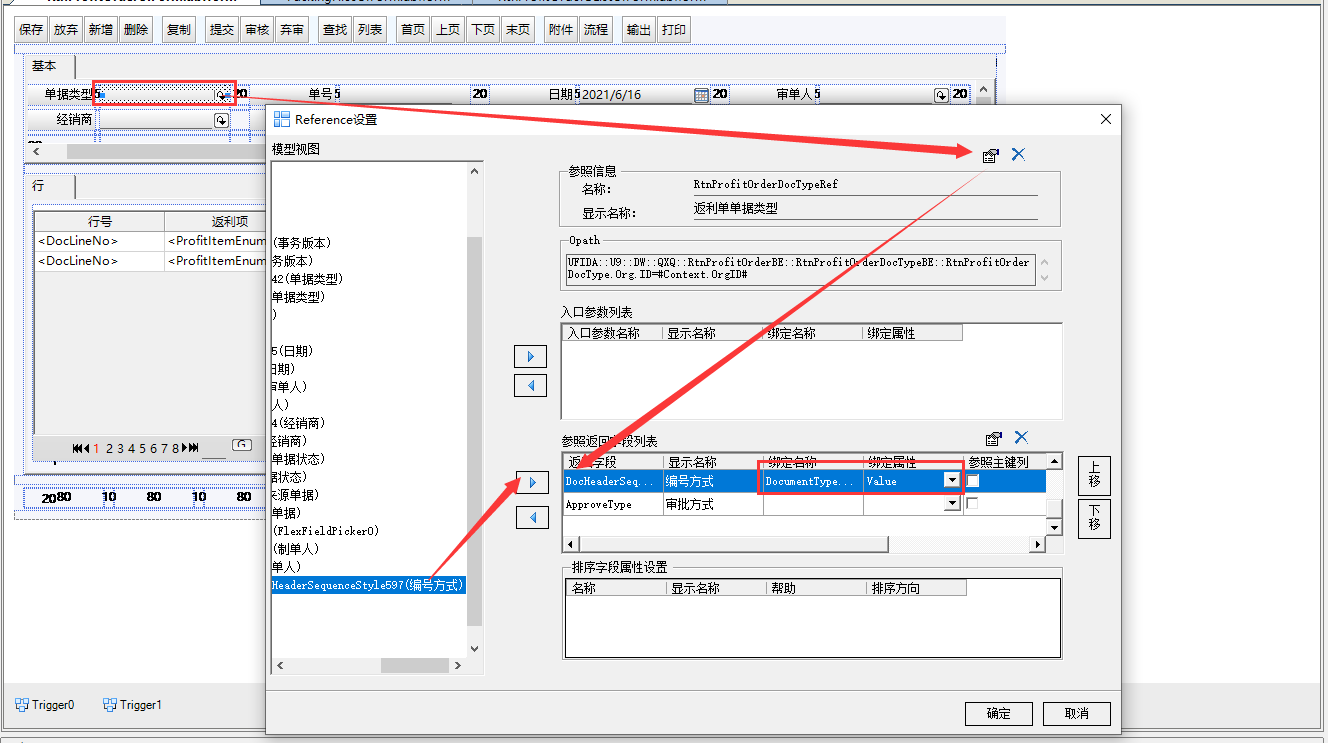Open the date field calendar picker
The image size is (1328, 743).
pyautogui.click(x=701, y=95)
